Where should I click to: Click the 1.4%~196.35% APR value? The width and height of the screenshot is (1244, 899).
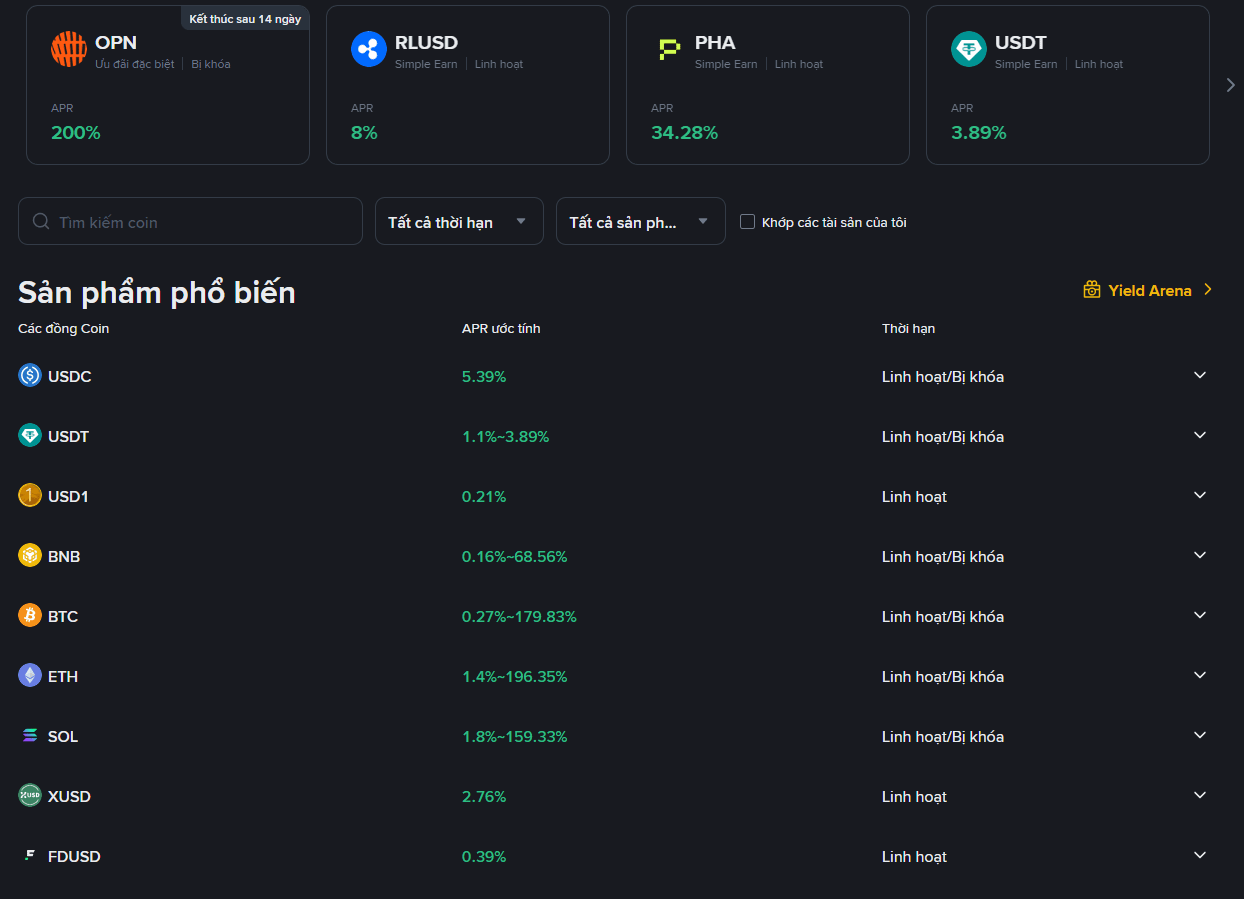coord(514,676)
